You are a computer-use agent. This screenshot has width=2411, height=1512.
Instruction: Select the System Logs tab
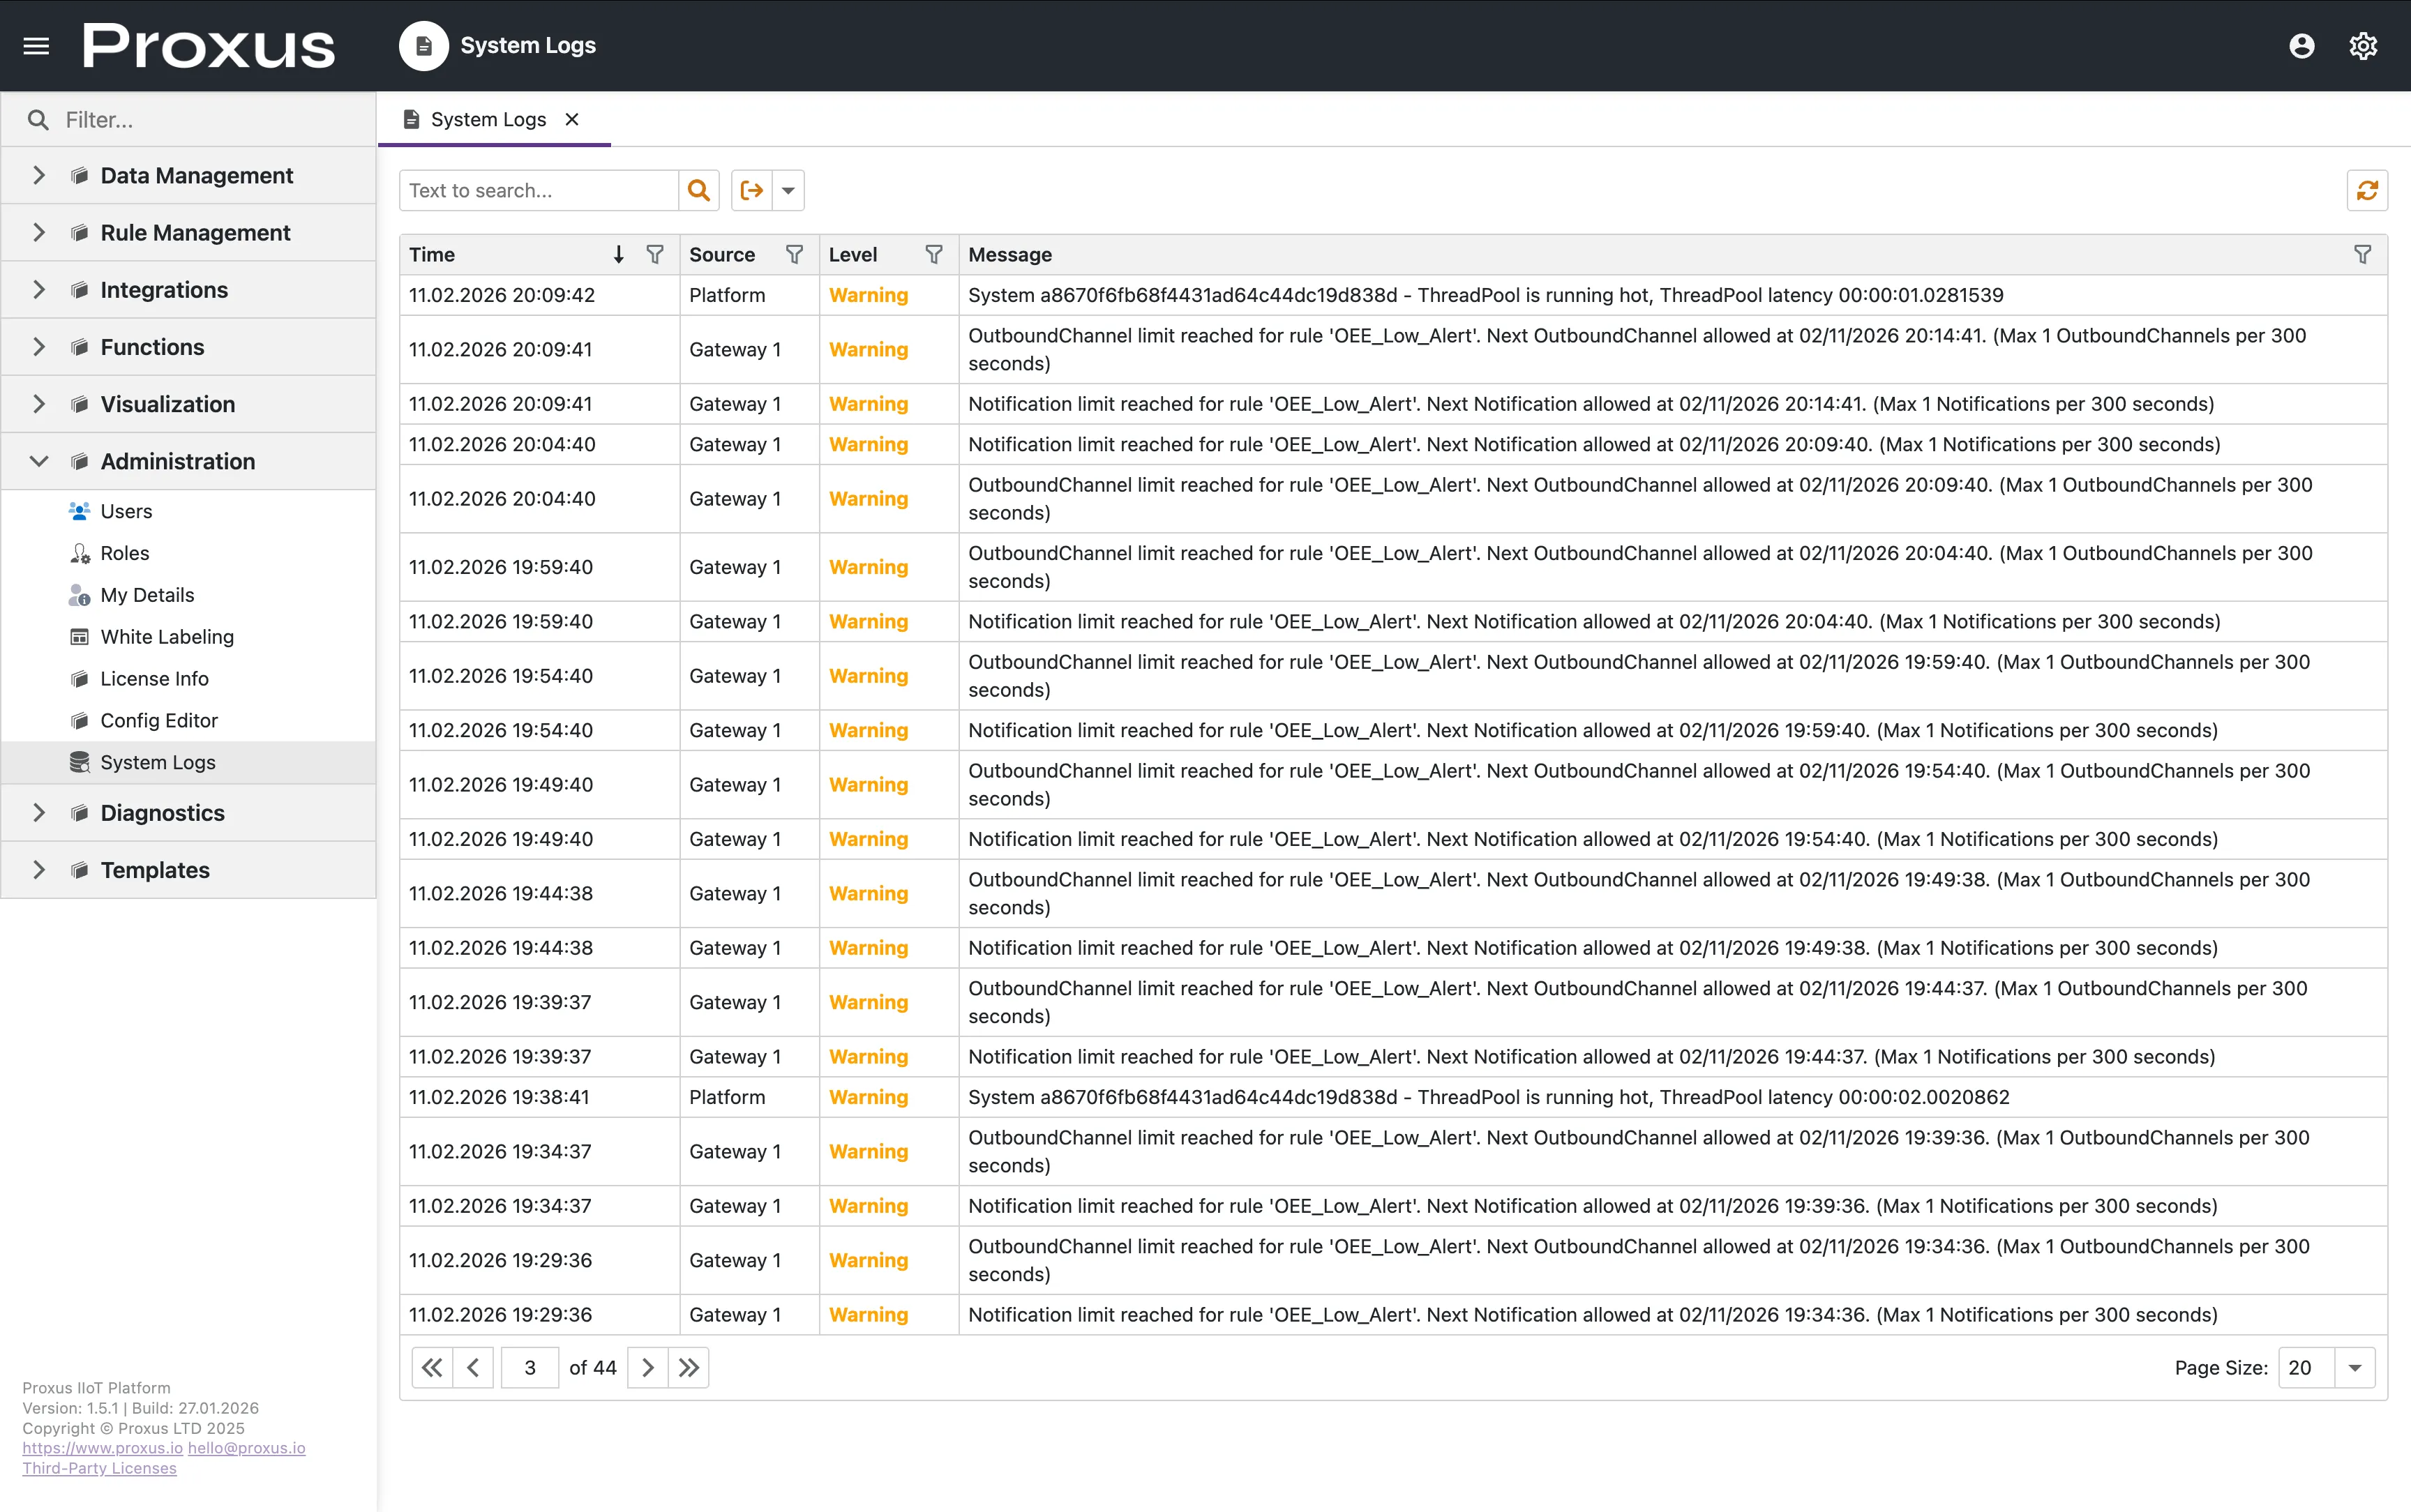tap(488, 119)
